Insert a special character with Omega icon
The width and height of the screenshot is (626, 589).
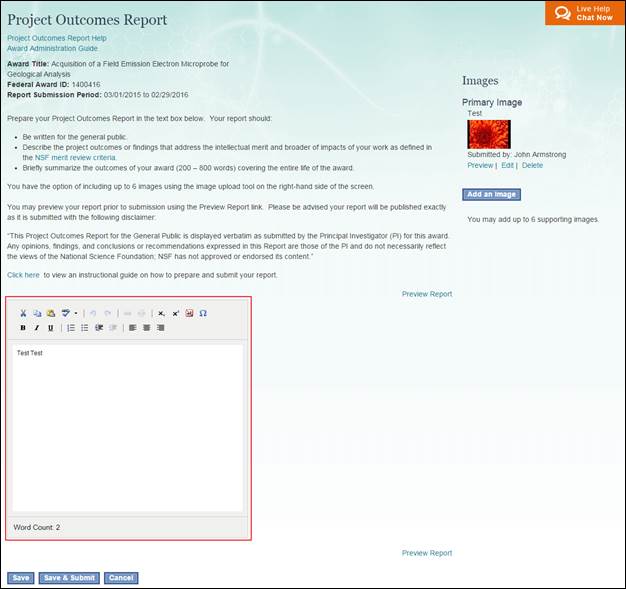203,313
